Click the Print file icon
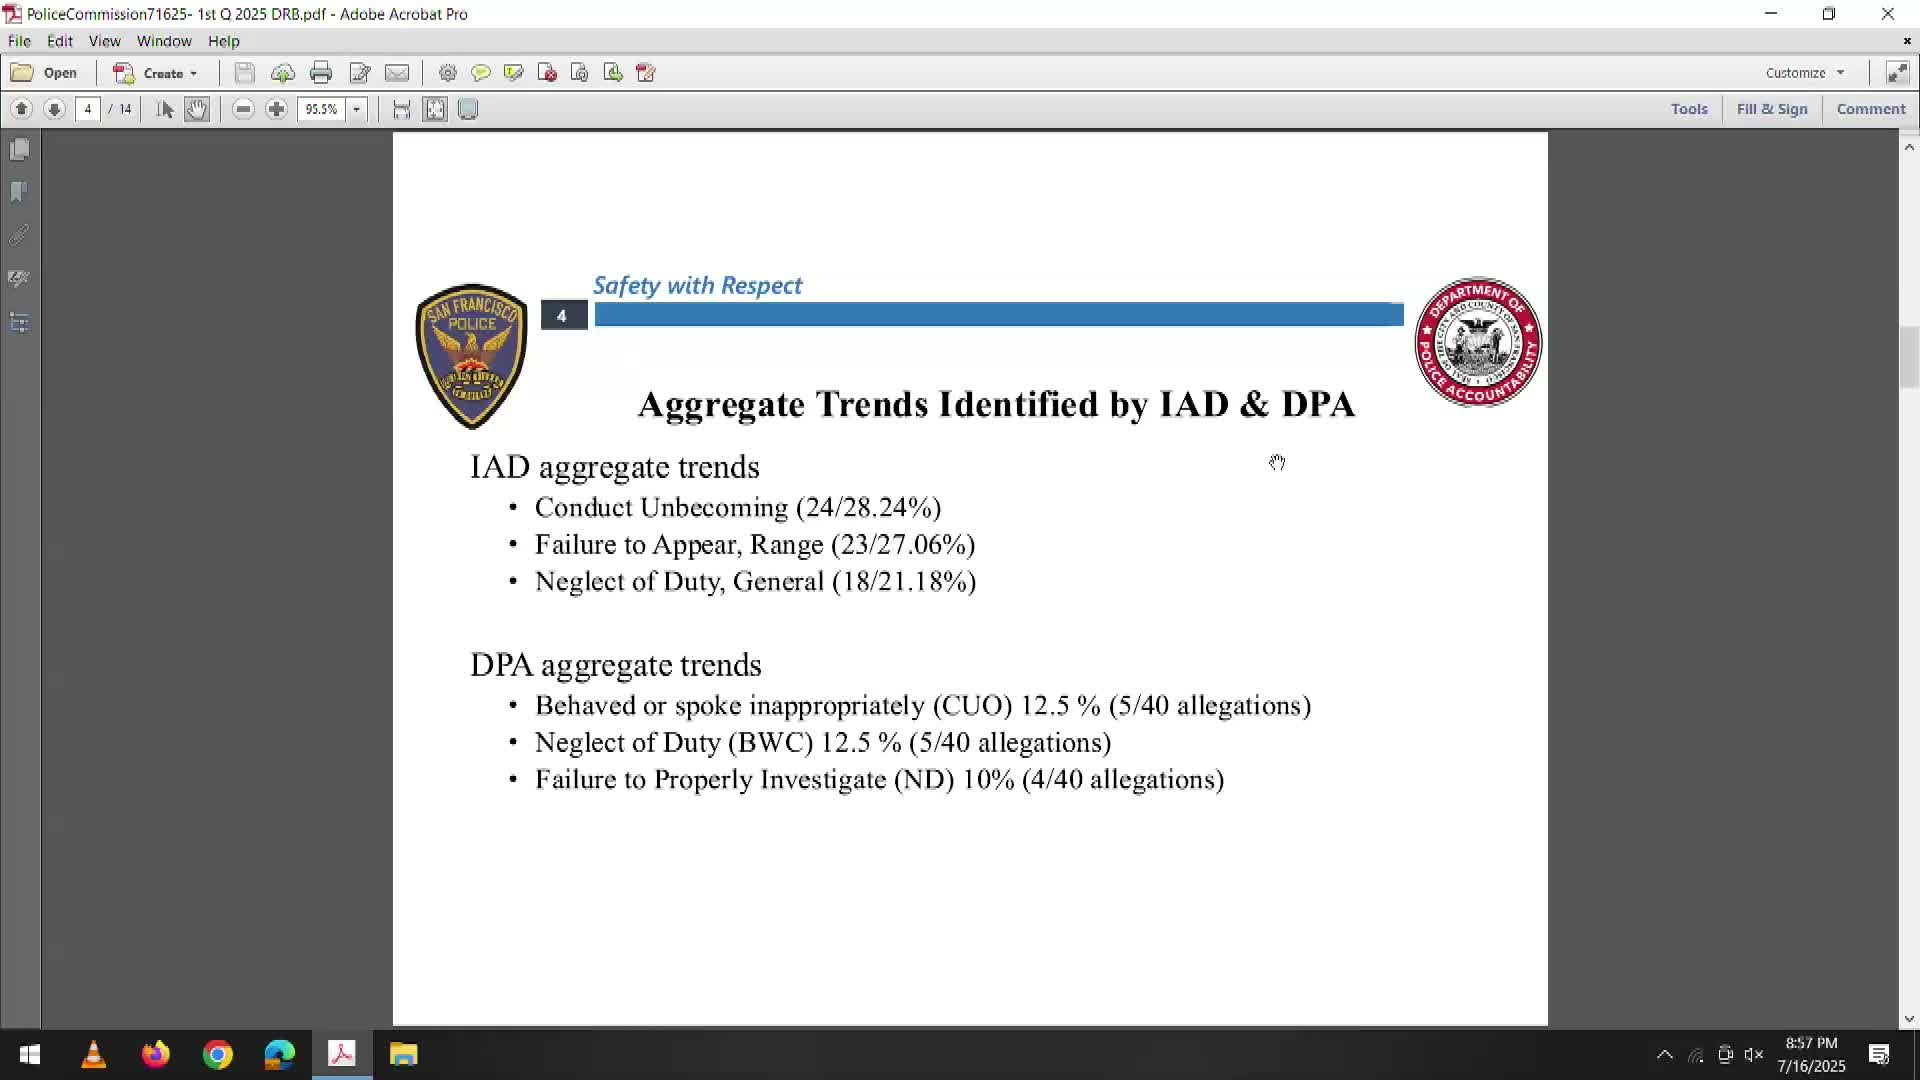Image resolution: width=1920 pixels, height=1080 pixels. pyautogui.click(x=321, y=73)
